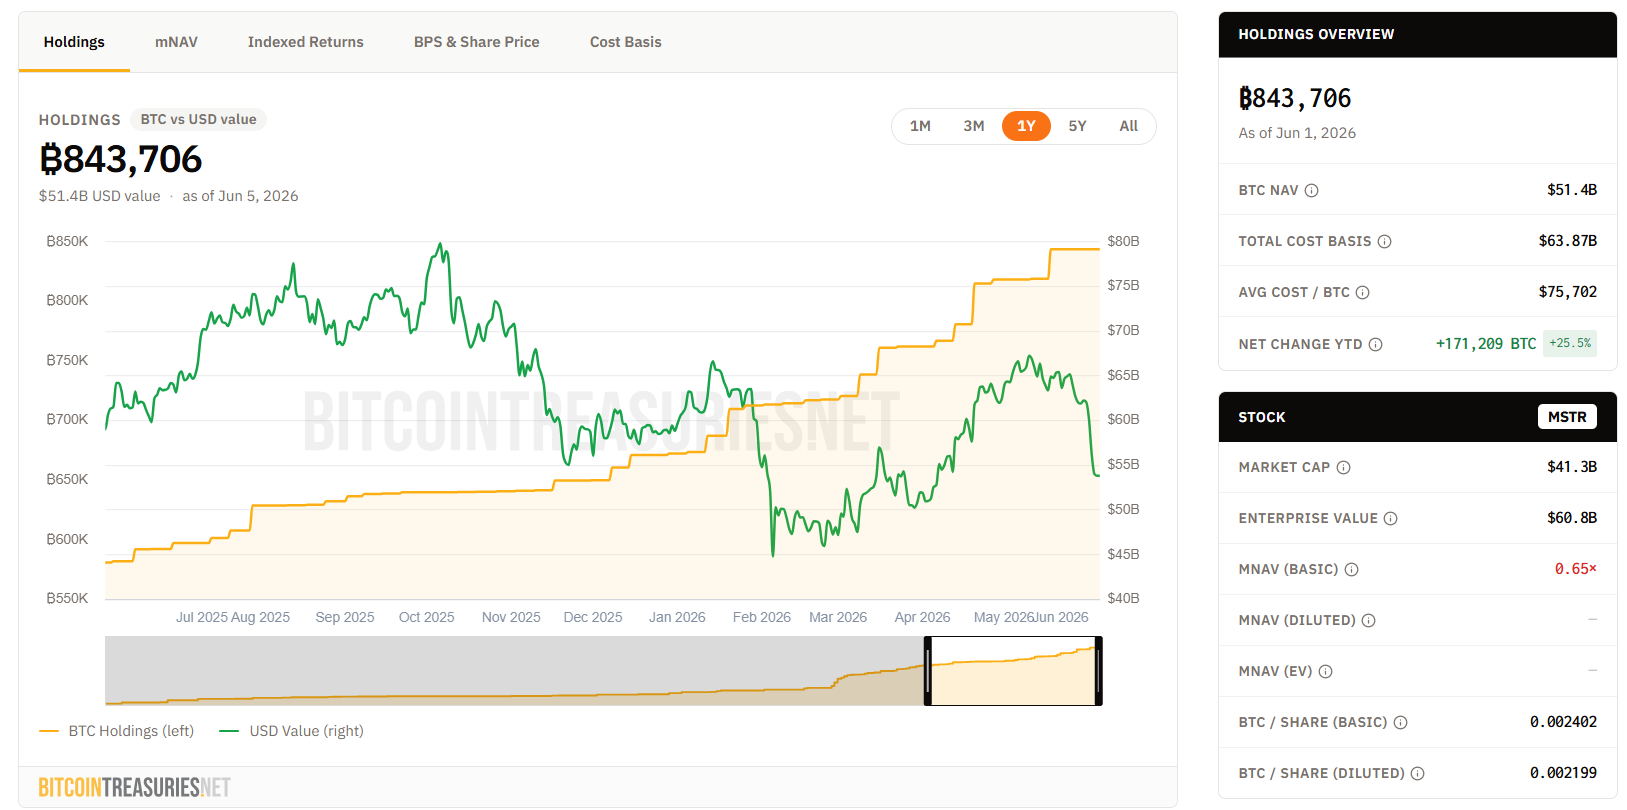Select the ₿843,706 holdings headline value

click(x=121, y=159)
